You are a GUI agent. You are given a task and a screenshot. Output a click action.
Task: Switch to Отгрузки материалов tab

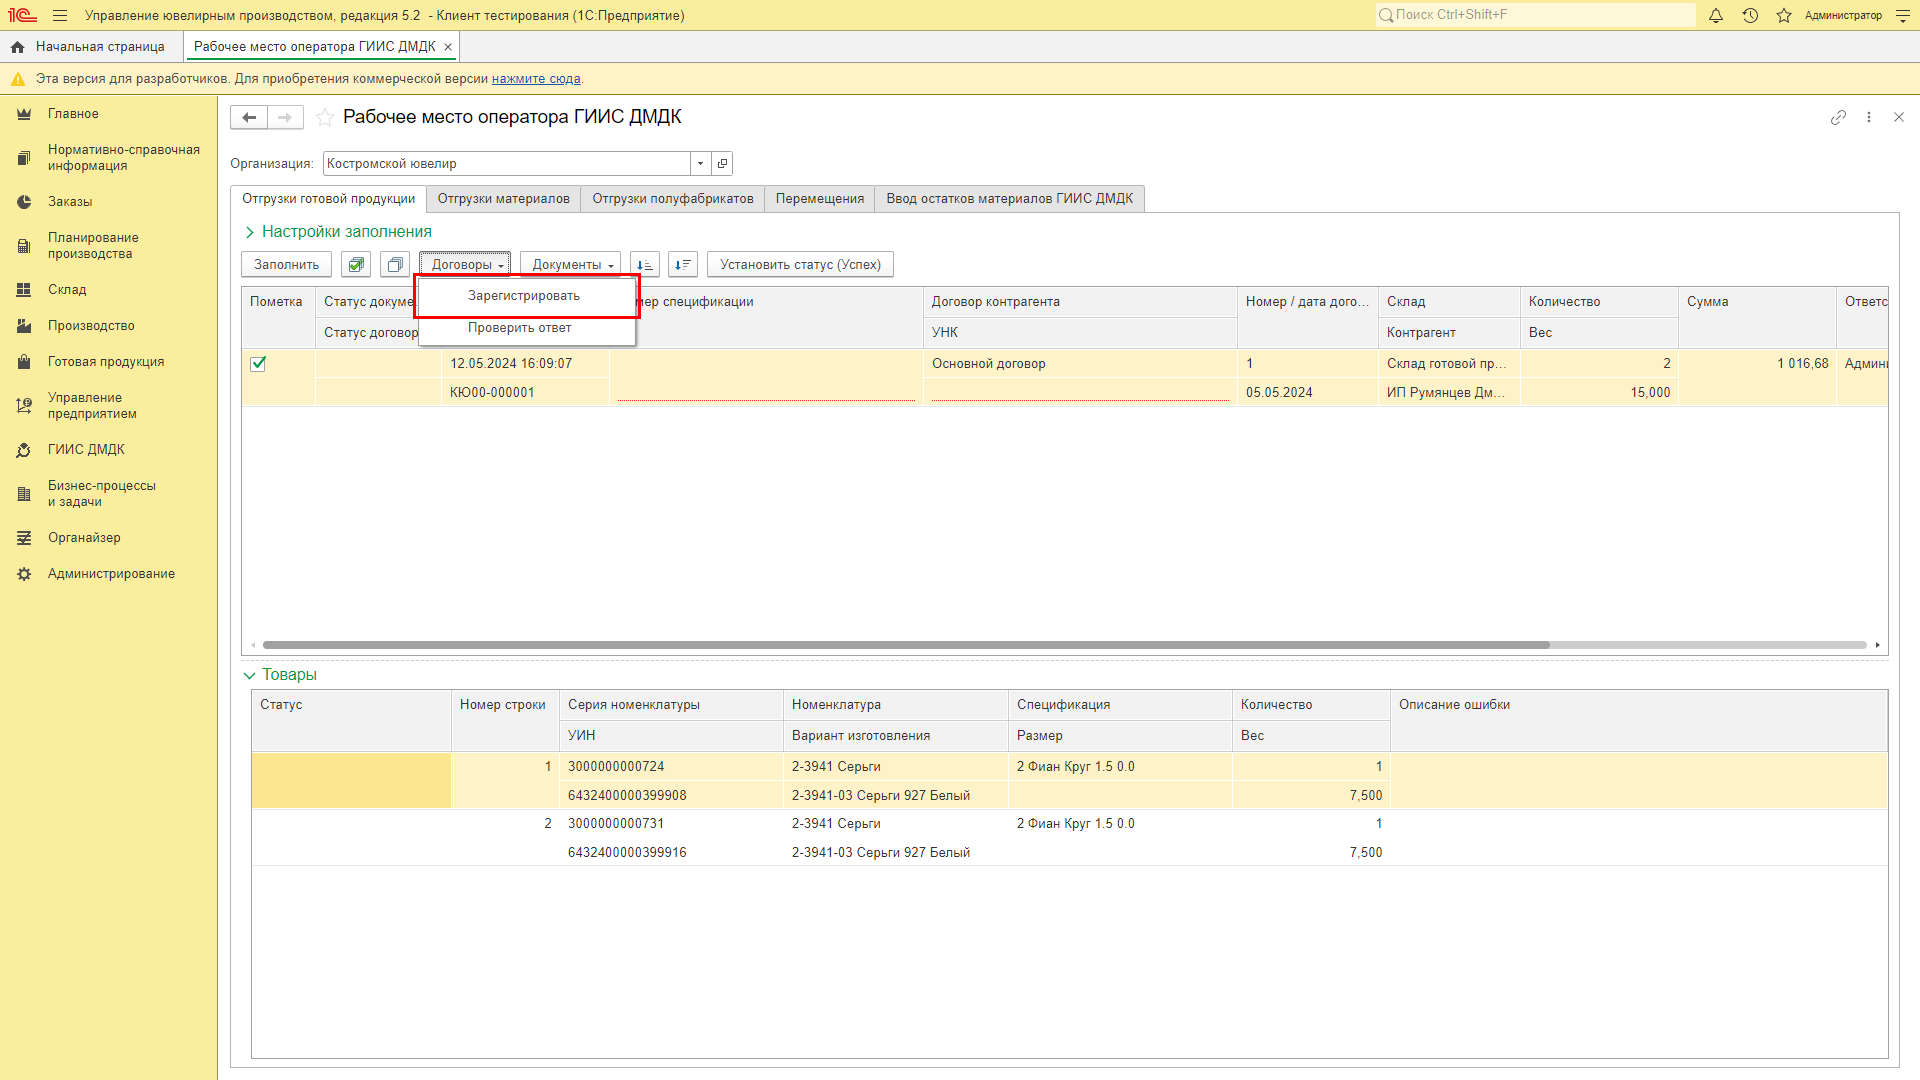coord(503,199)
